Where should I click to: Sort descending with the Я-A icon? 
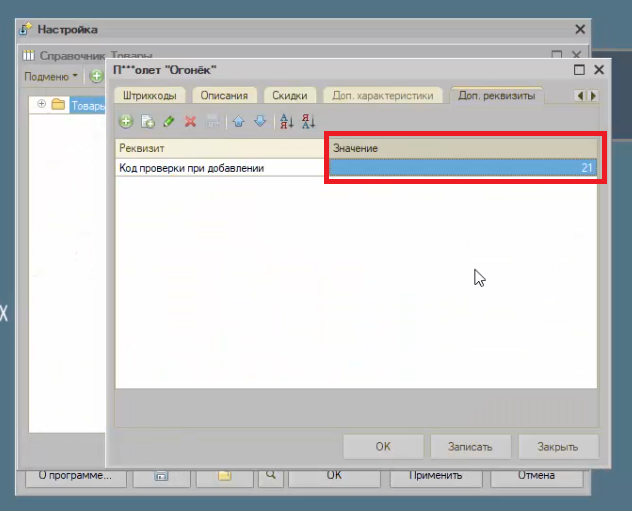coord(308,121)
